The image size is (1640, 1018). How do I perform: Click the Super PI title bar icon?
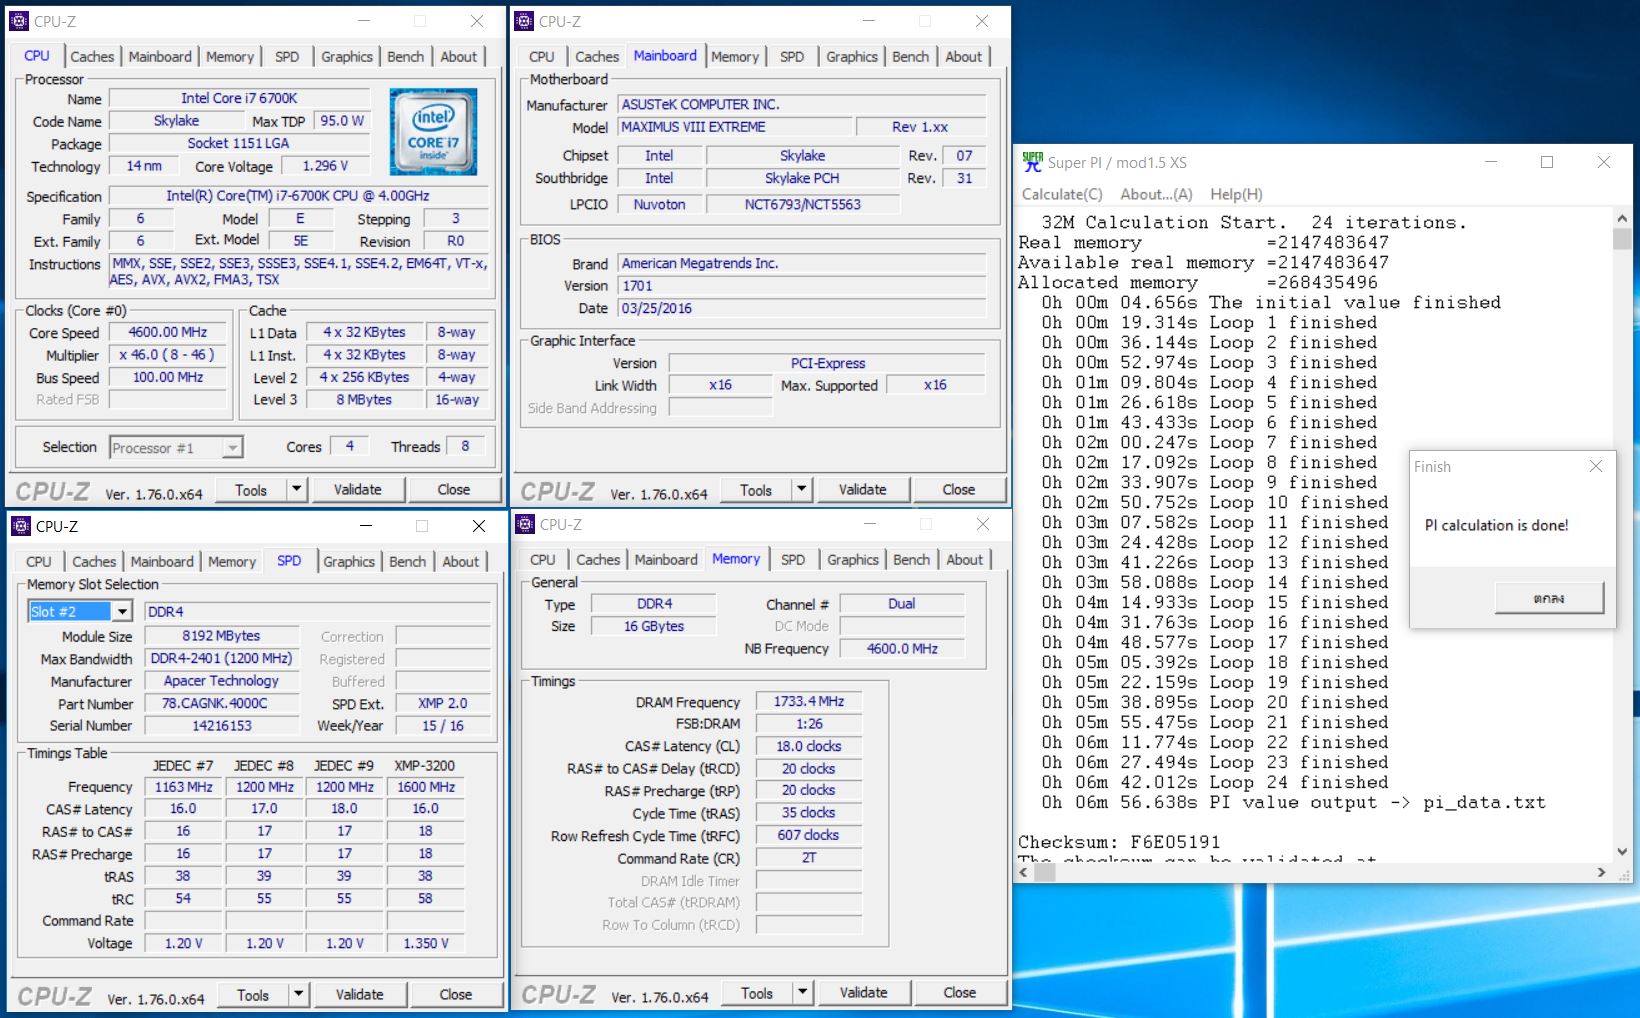(1032, 162)
